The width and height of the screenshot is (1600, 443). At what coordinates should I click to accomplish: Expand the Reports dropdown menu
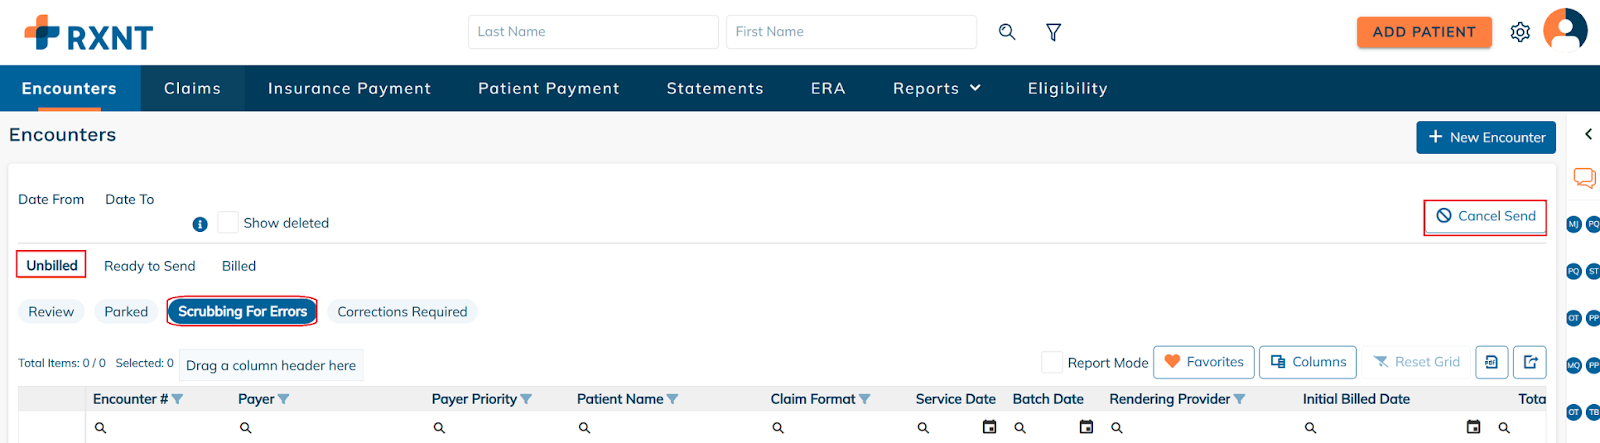[936, 89]
